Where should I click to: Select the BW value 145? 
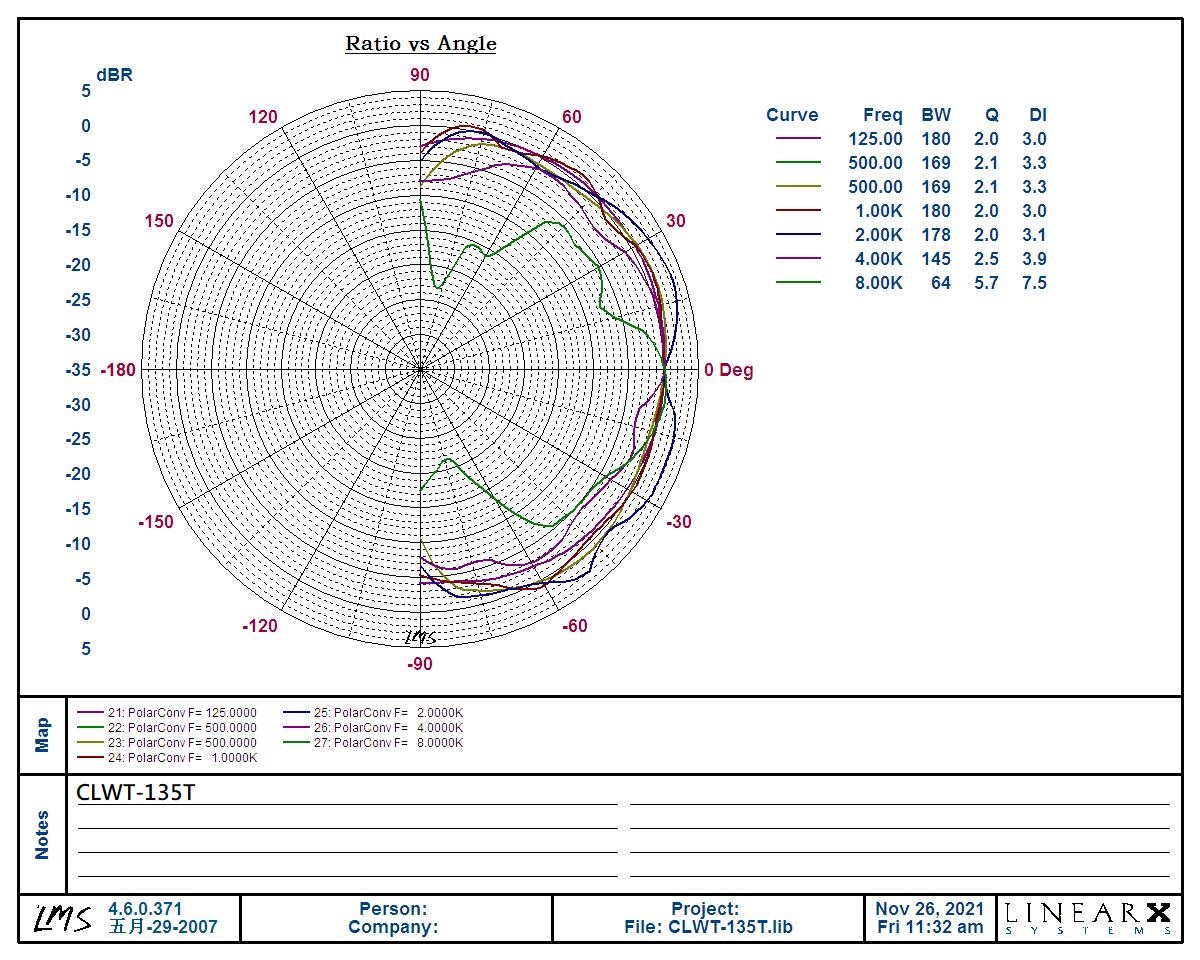(x=936, y=259)
